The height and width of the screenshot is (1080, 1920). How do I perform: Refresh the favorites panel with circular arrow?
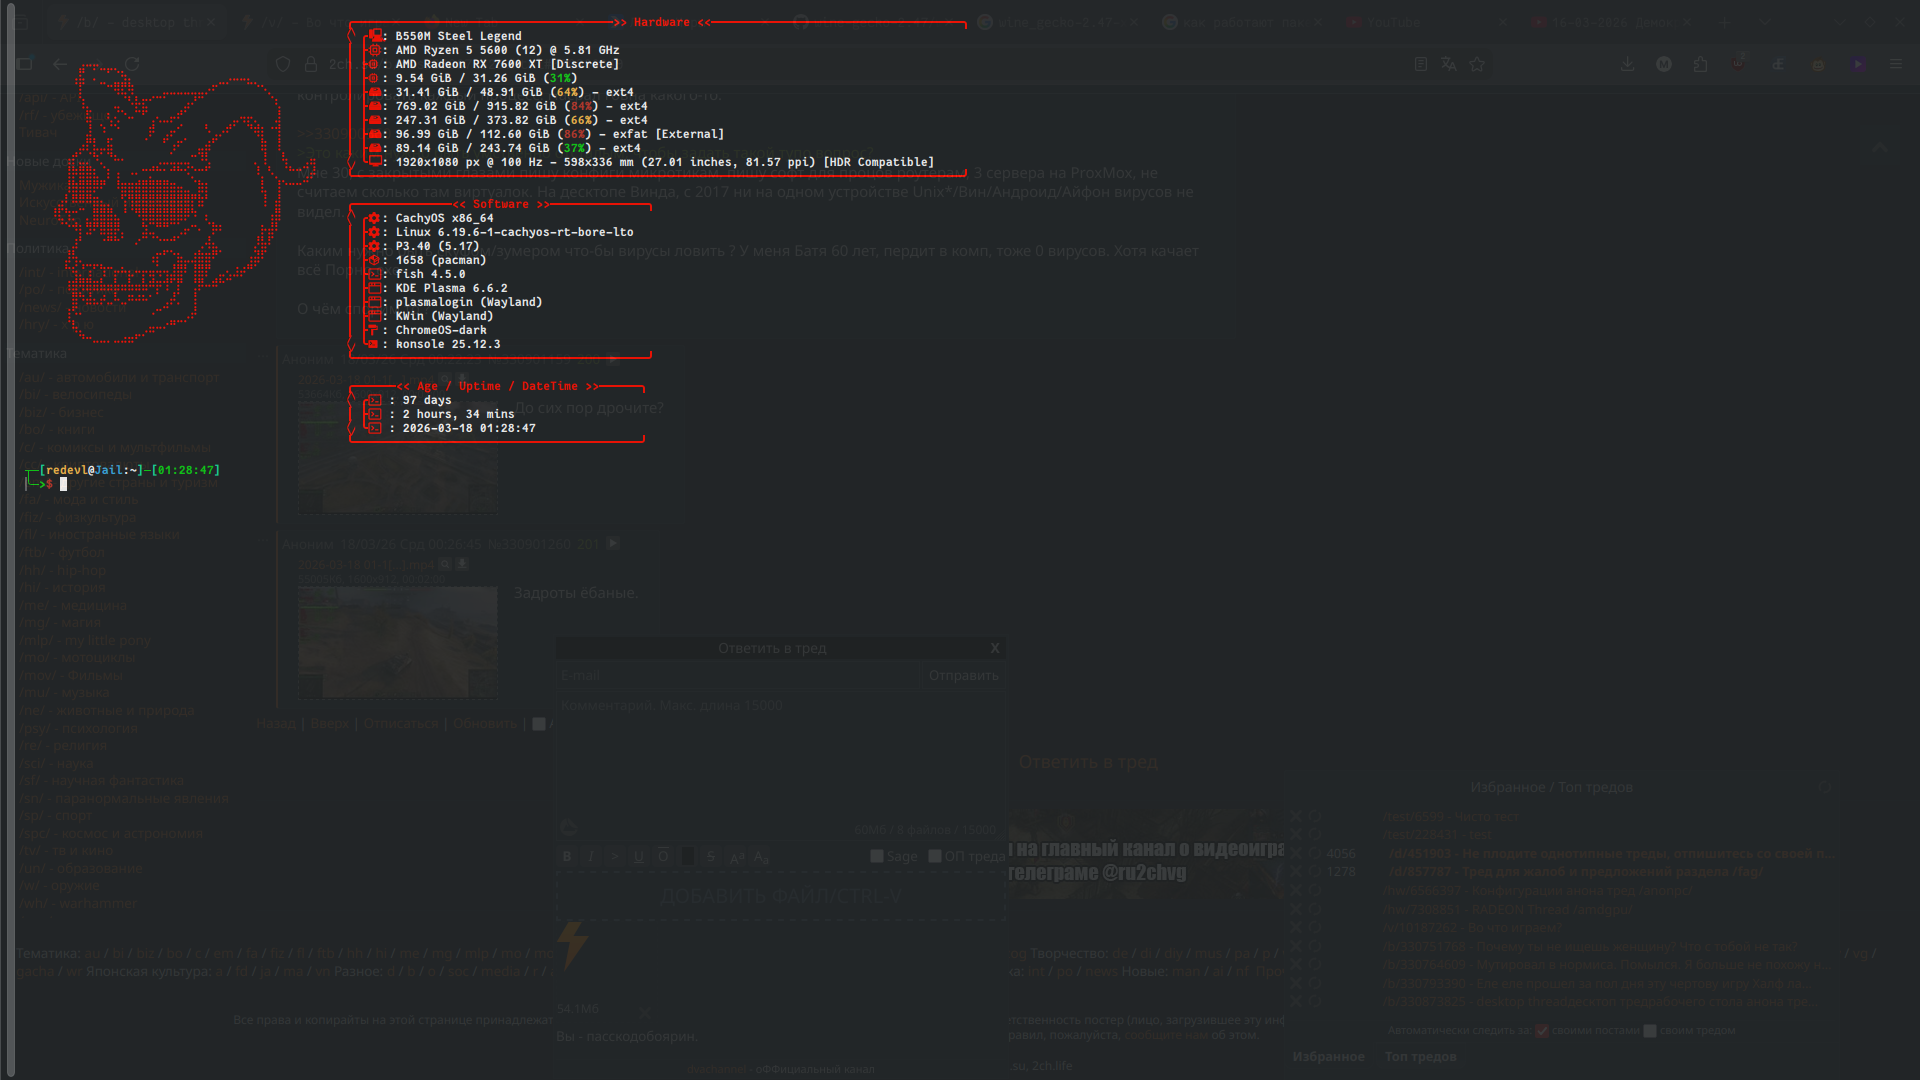[1824, 787]
